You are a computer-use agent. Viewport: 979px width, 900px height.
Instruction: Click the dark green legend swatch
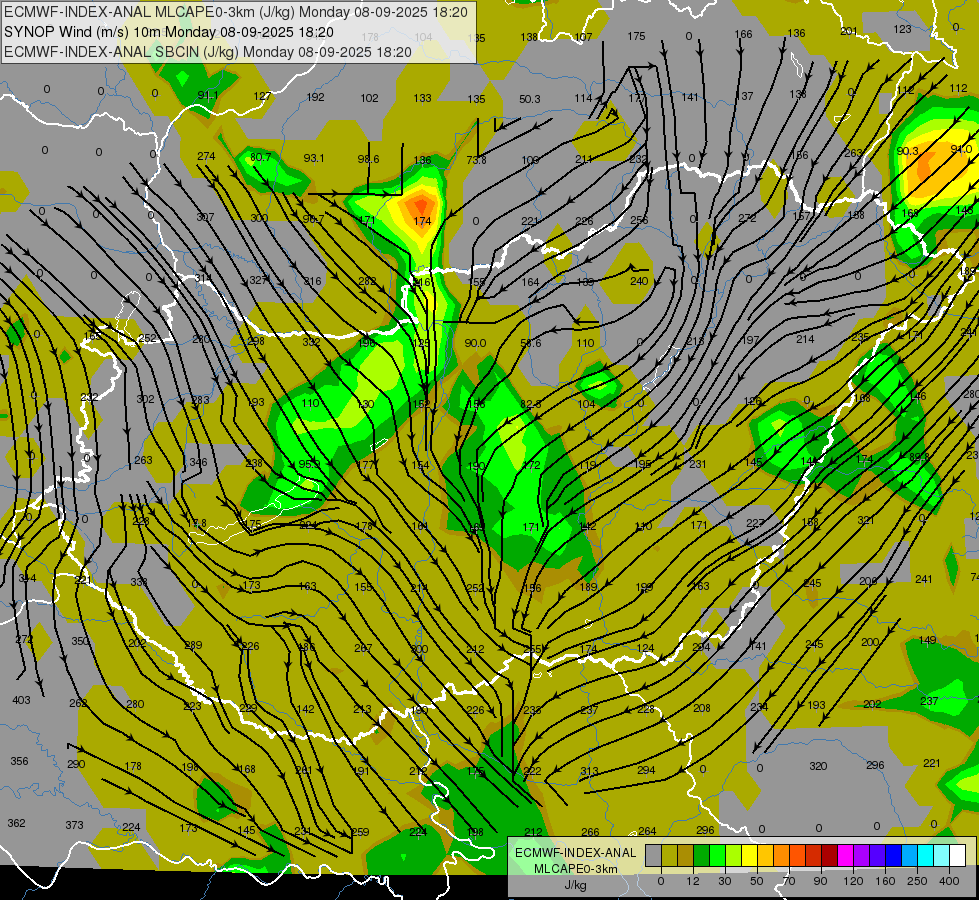click(702, 855)
